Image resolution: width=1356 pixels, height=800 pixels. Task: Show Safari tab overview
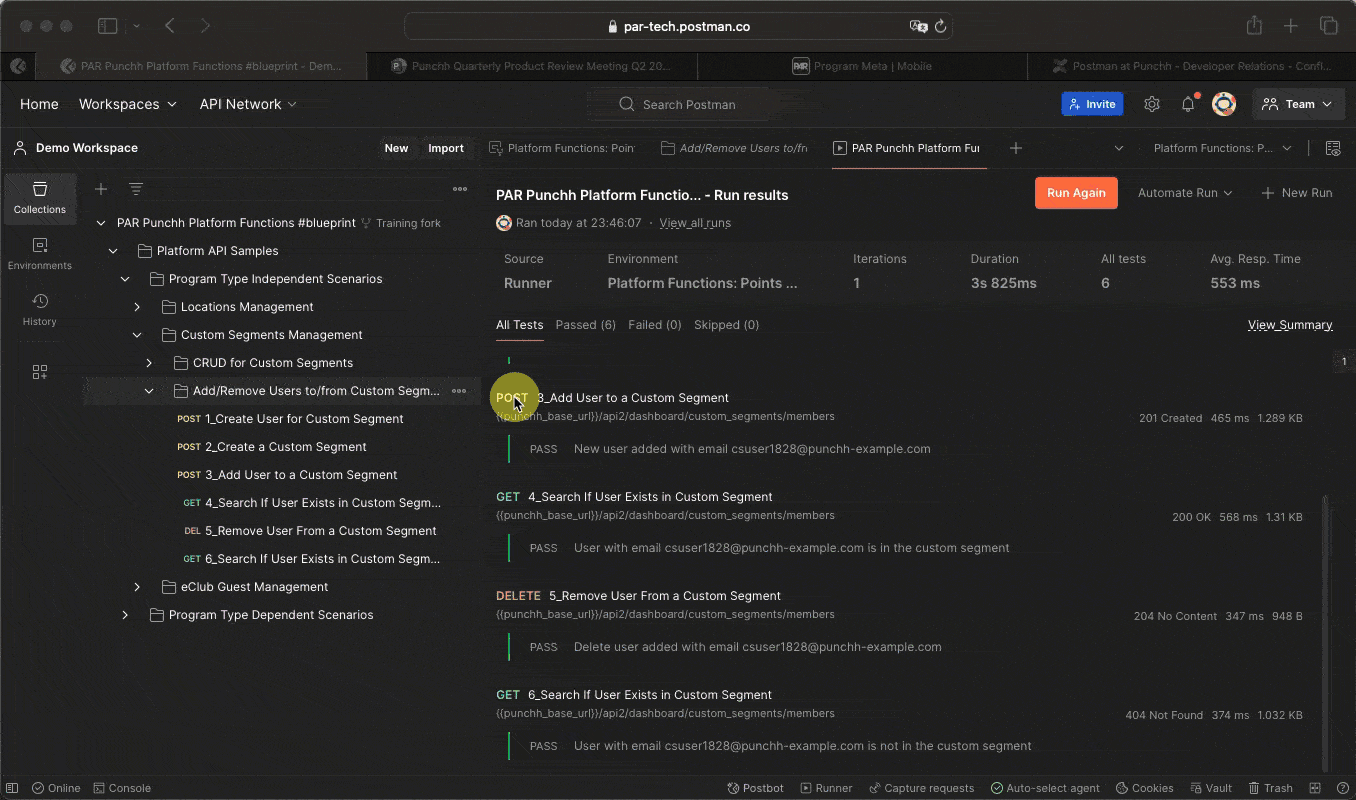[1329, 26]
